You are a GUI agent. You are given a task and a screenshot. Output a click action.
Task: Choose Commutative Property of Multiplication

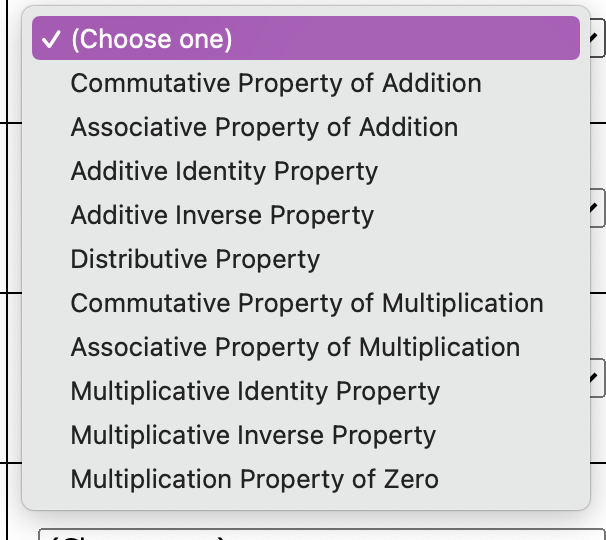(306, 303)
